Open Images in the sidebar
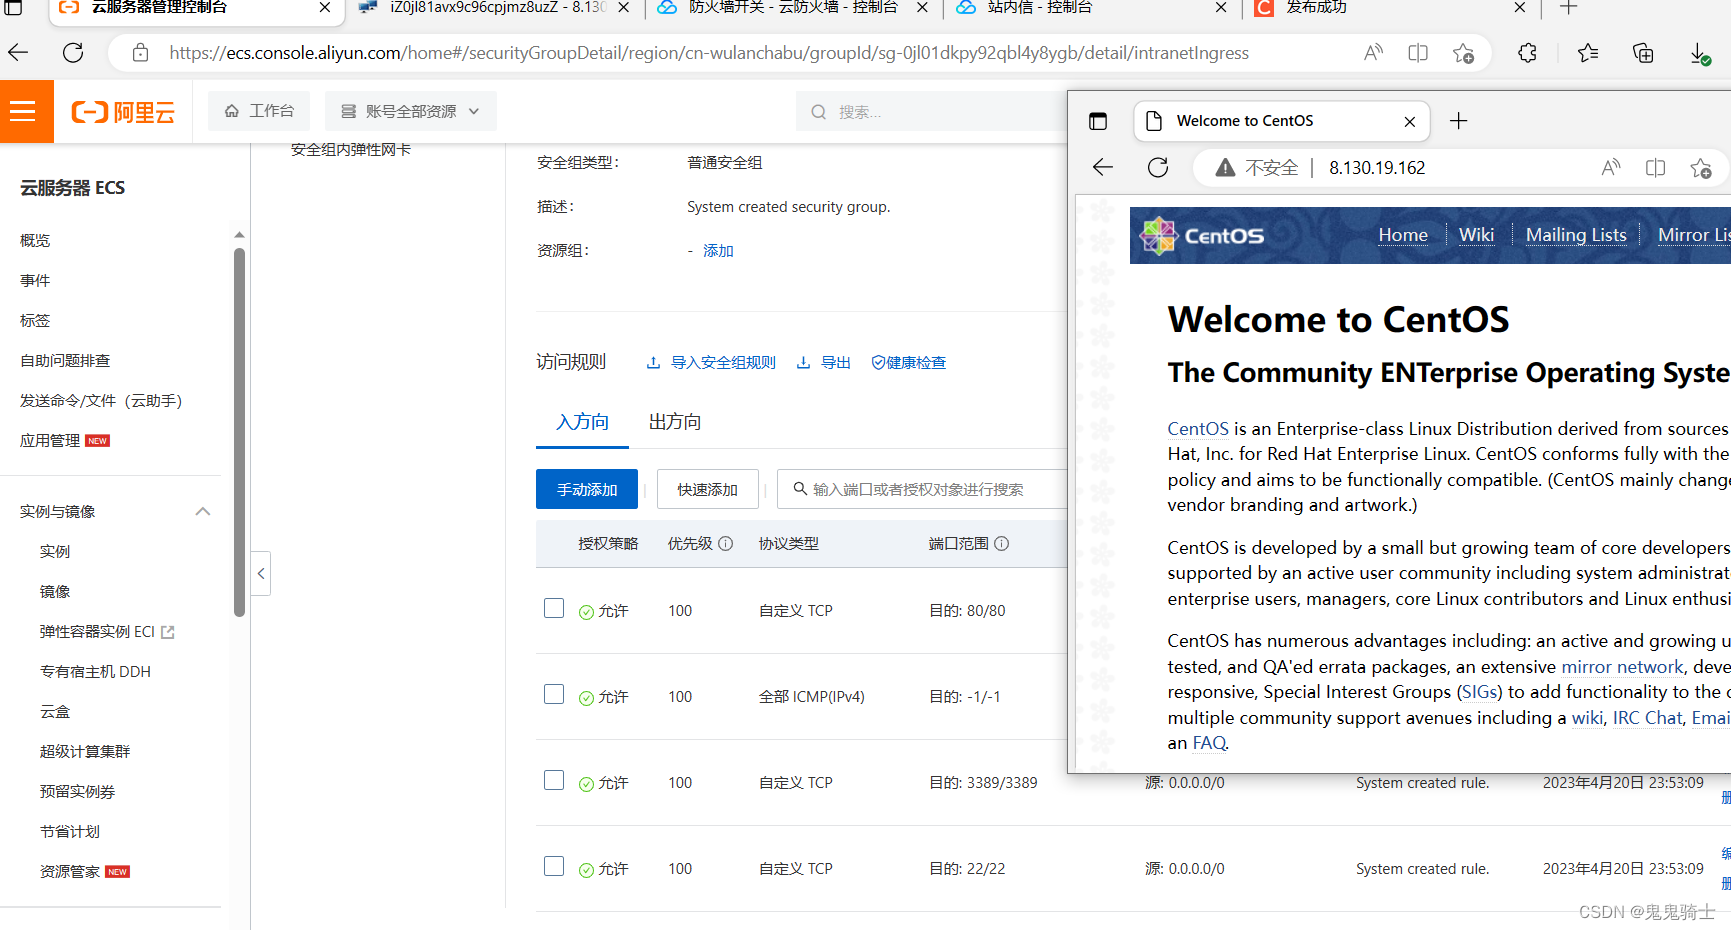The image size is (1731, 930). coord(55,592)
